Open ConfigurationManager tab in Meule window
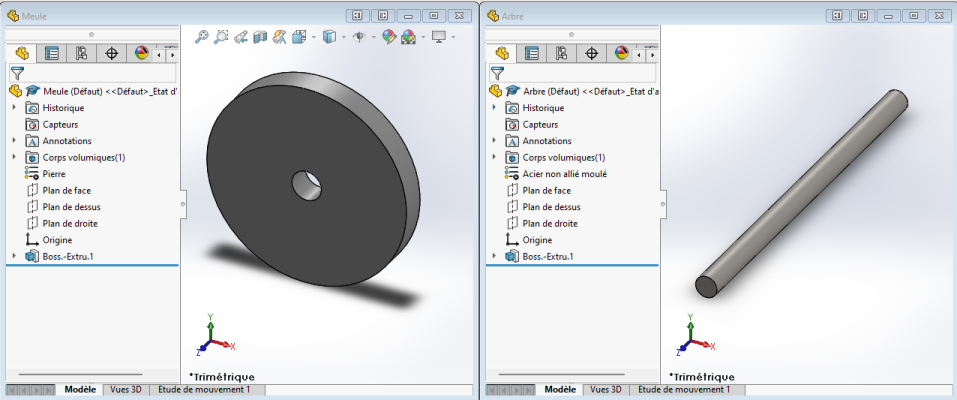This screenshot has height=400, width=957. coord(82,54)
